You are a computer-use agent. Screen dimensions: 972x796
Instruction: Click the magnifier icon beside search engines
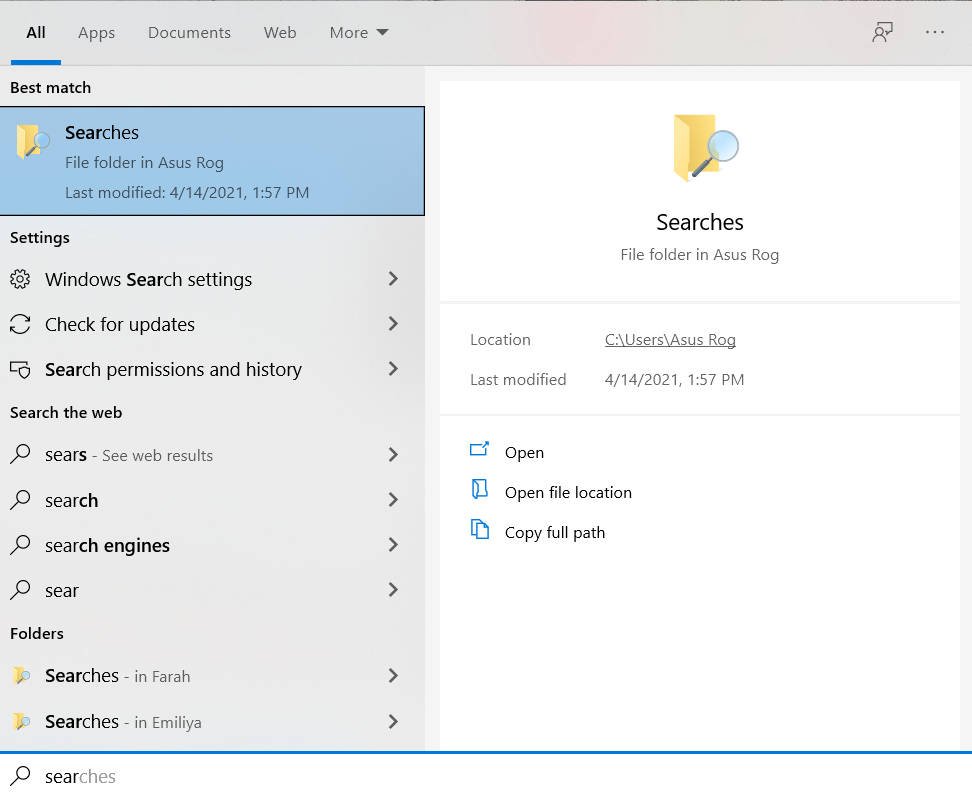click(x=20, y=545)
